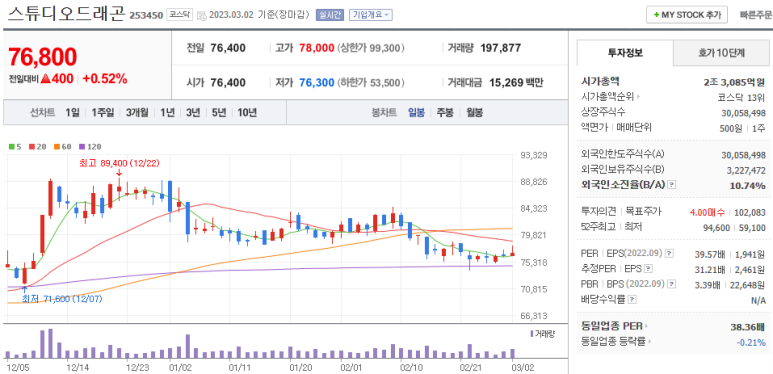
Task: Click the MY STOCK 추가 button
Action: [x=687, y=15]
